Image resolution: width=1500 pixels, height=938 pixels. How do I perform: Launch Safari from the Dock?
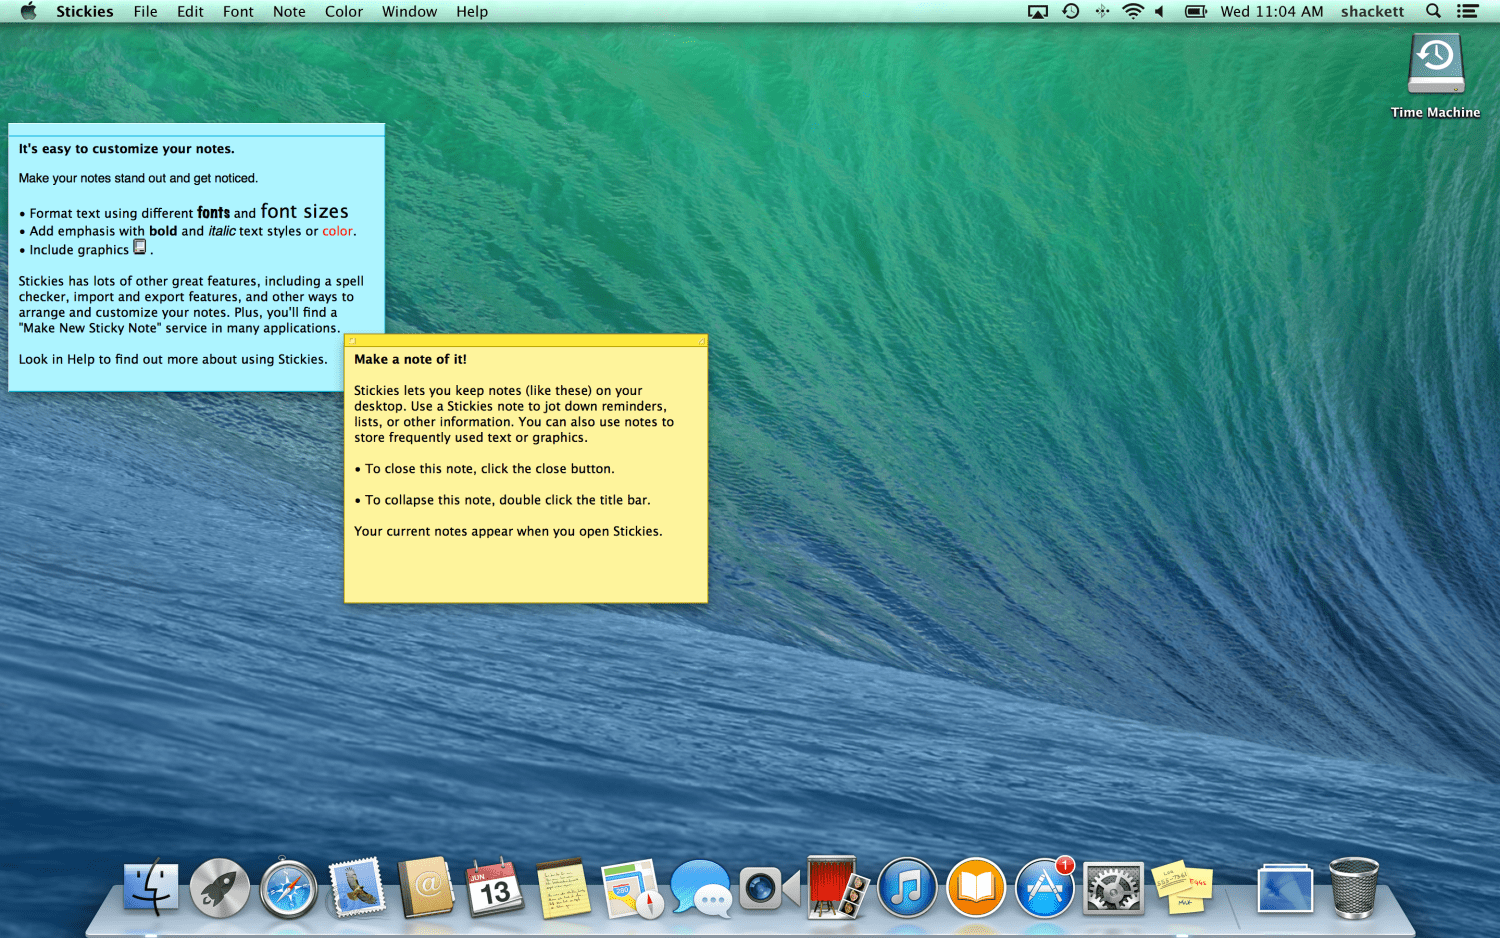click(289, 888)
